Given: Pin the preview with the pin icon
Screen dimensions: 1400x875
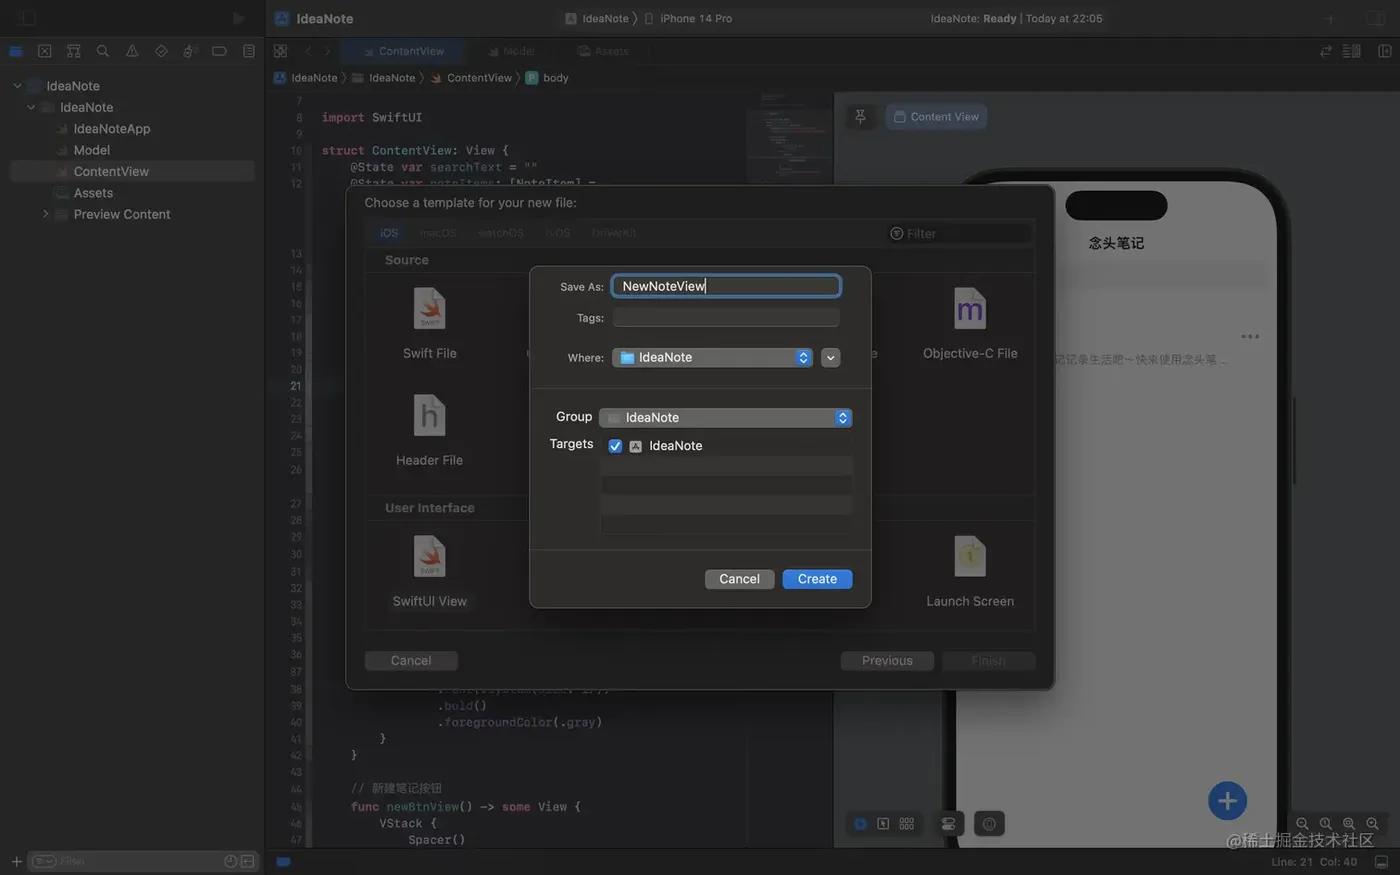Looking at the screenshot, I should [860, 117].
